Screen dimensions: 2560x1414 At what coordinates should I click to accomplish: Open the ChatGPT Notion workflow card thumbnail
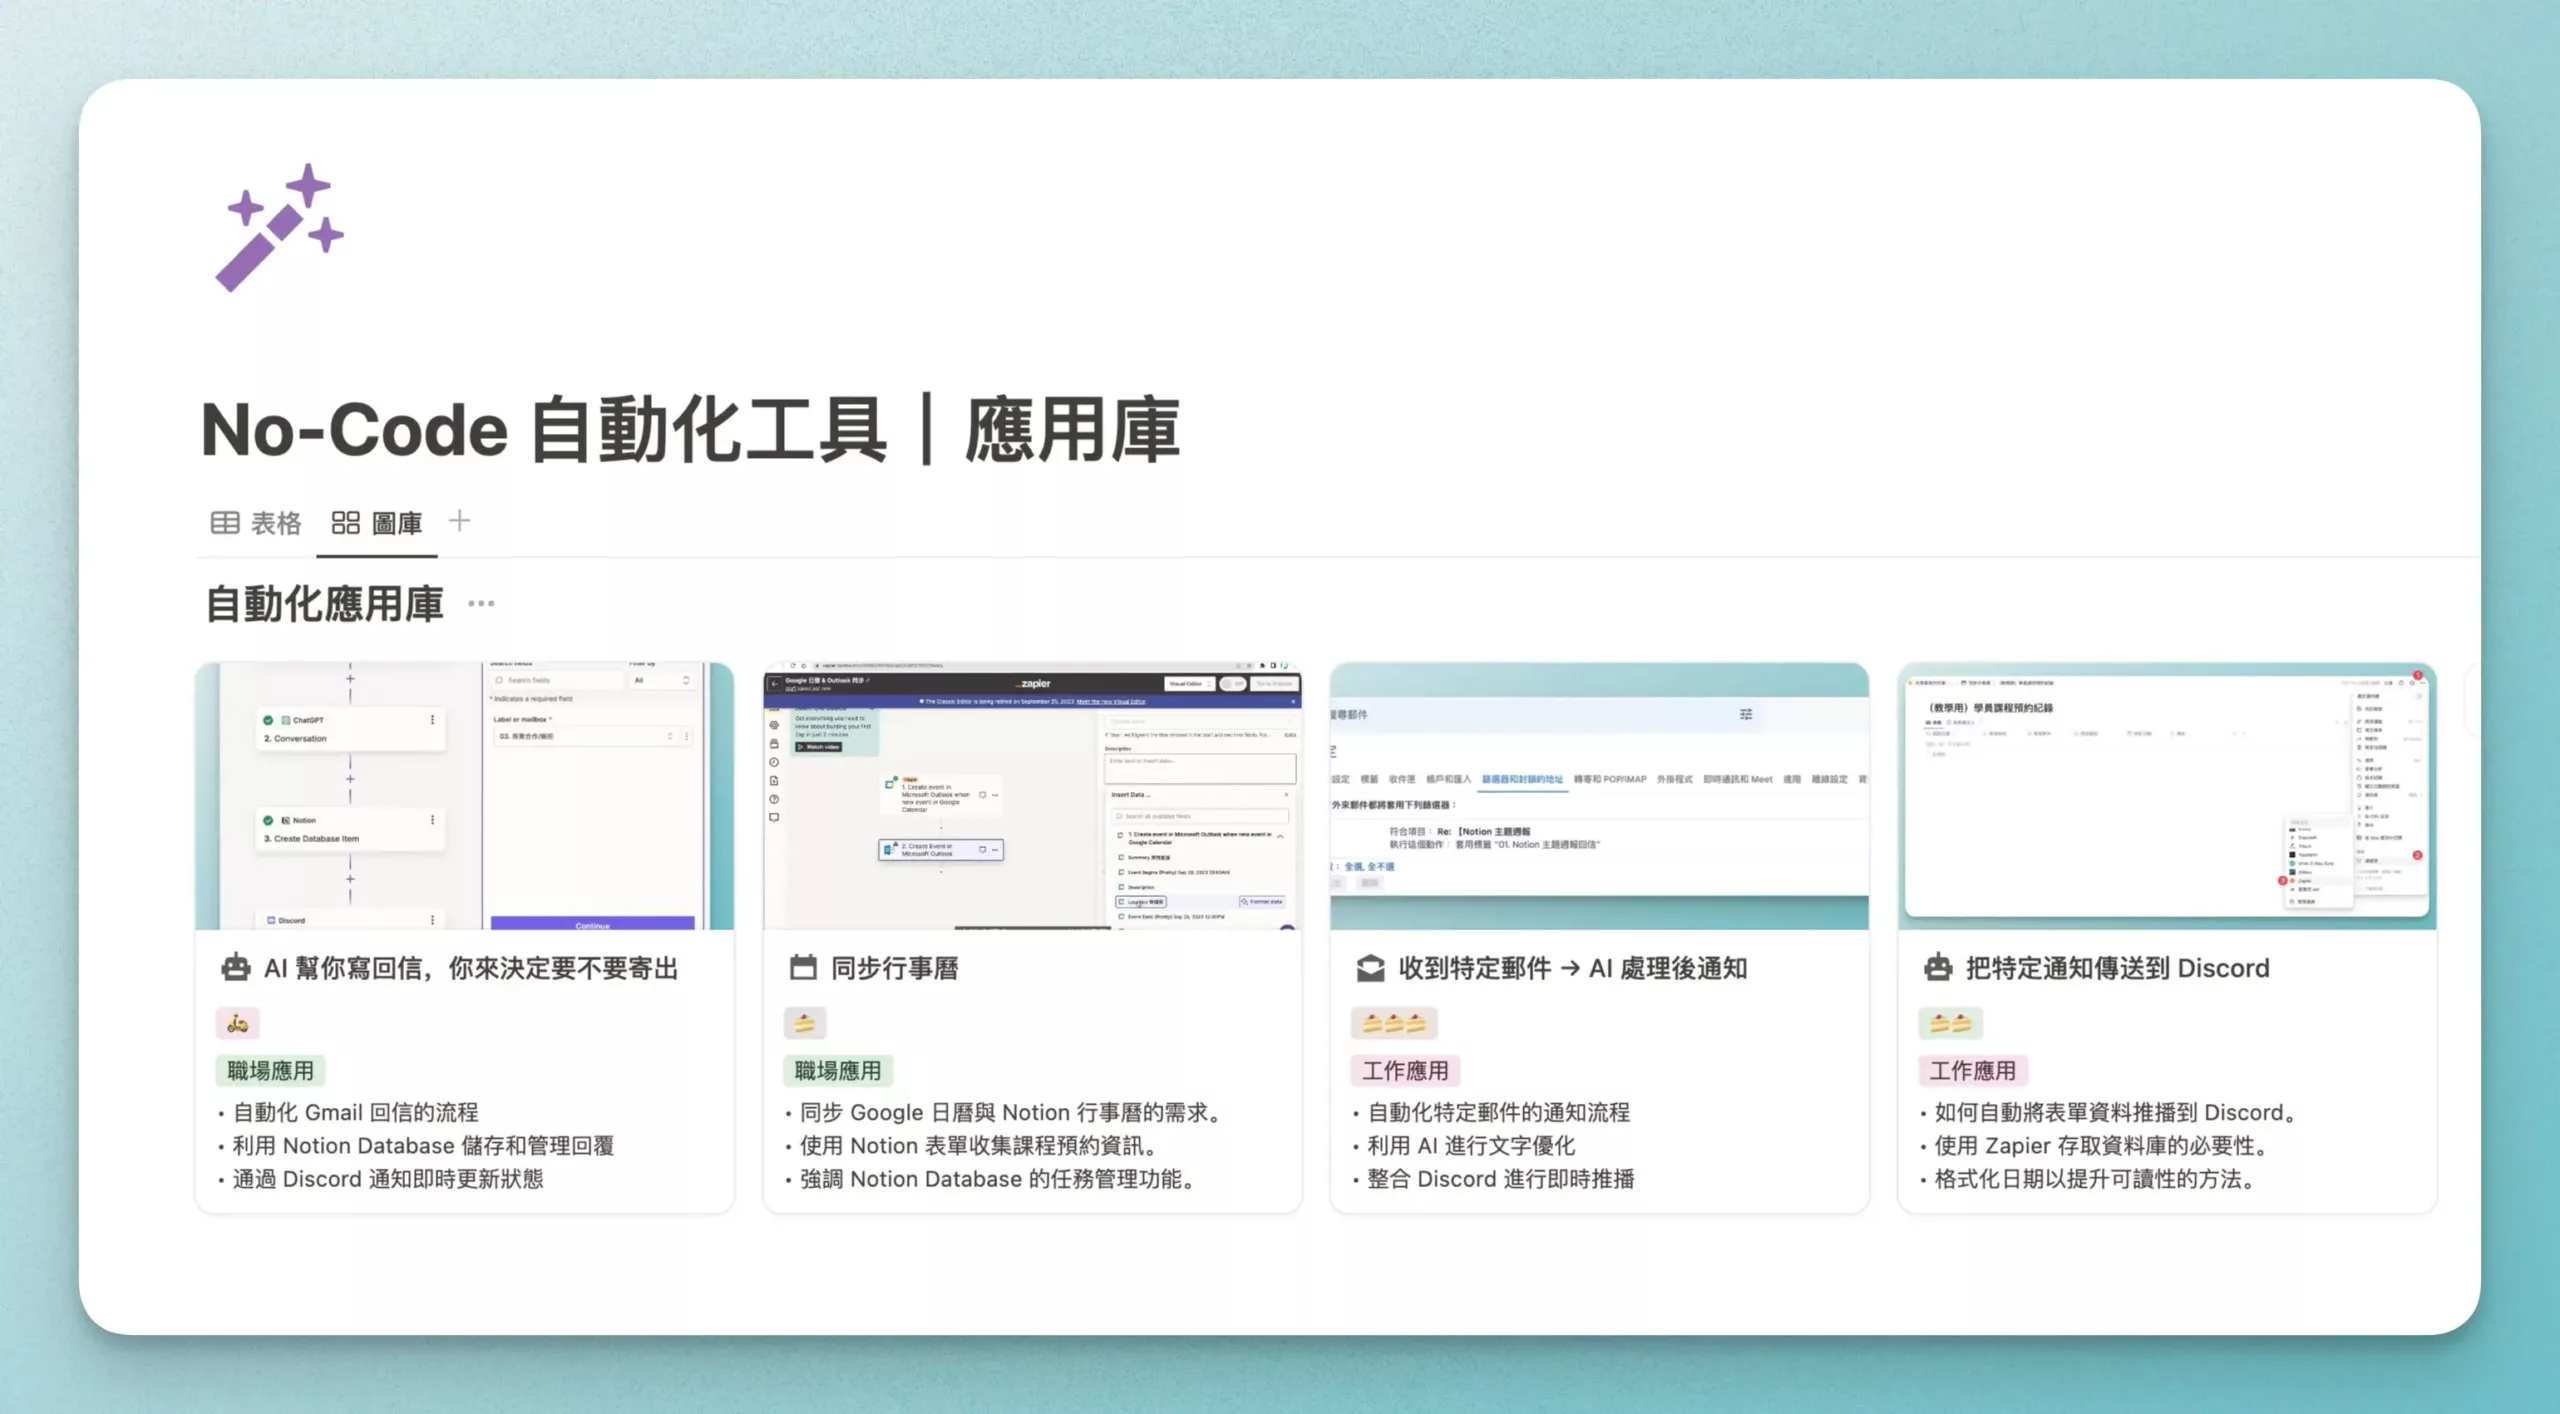pyautogui.click(x=465, y=796)
